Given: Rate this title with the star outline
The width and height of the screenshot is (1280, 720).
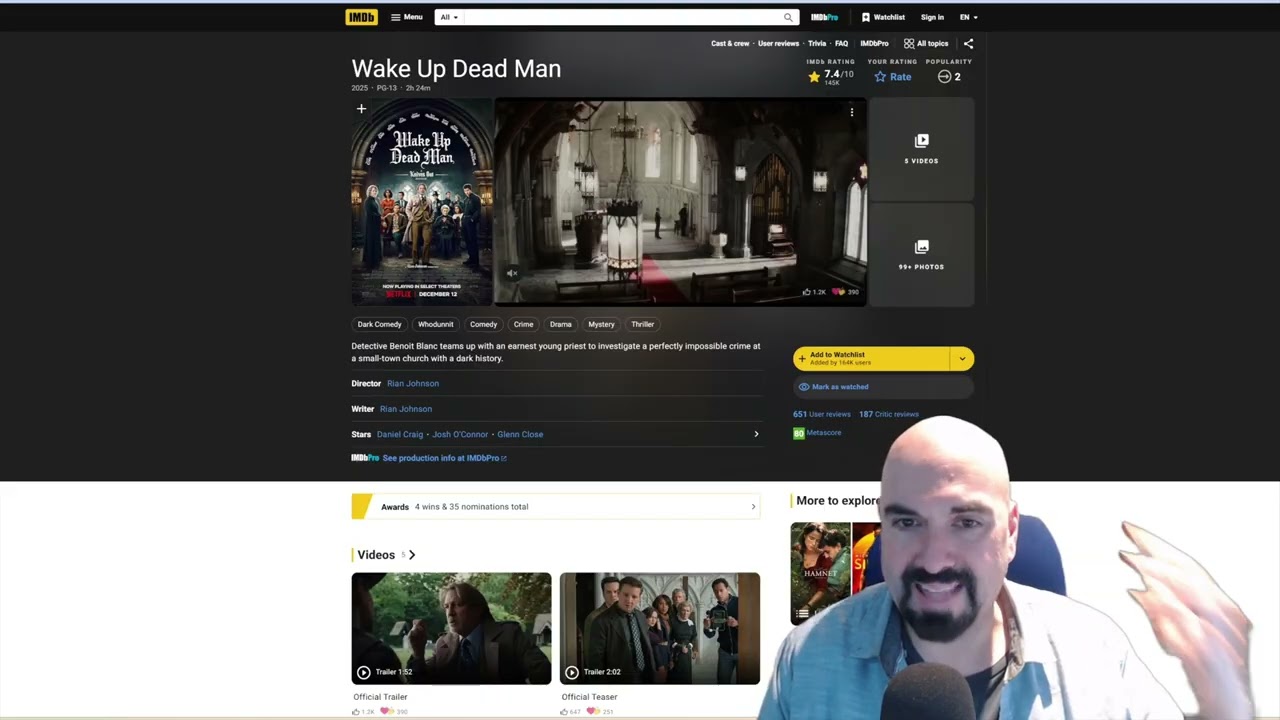Looking at the screenshot, I should [x=892, y=76].
